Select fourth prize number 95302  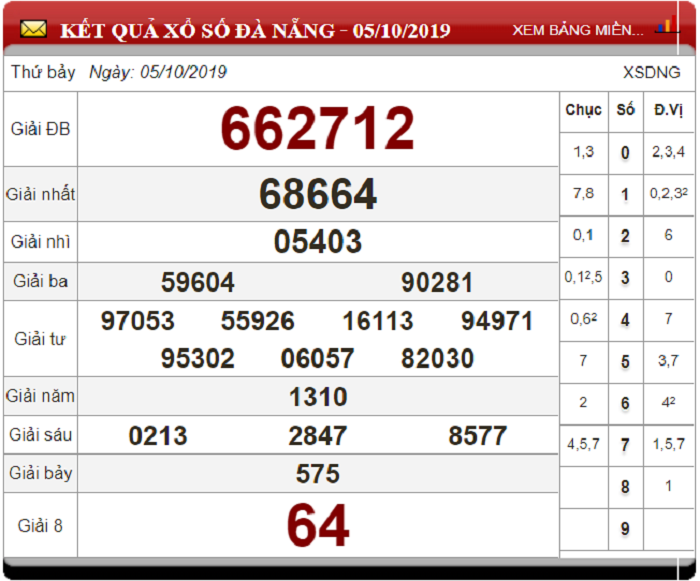[198, 359]
